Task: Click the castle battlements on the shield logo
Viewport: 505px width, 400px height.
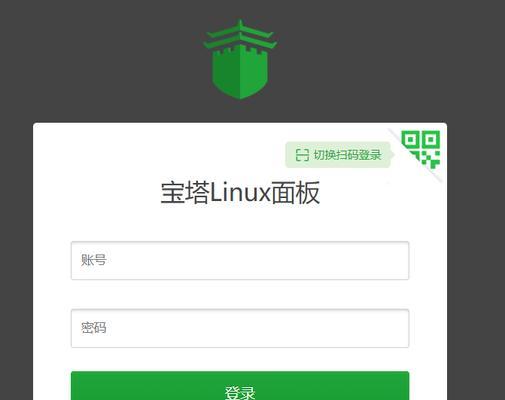Action: point(240,51)
